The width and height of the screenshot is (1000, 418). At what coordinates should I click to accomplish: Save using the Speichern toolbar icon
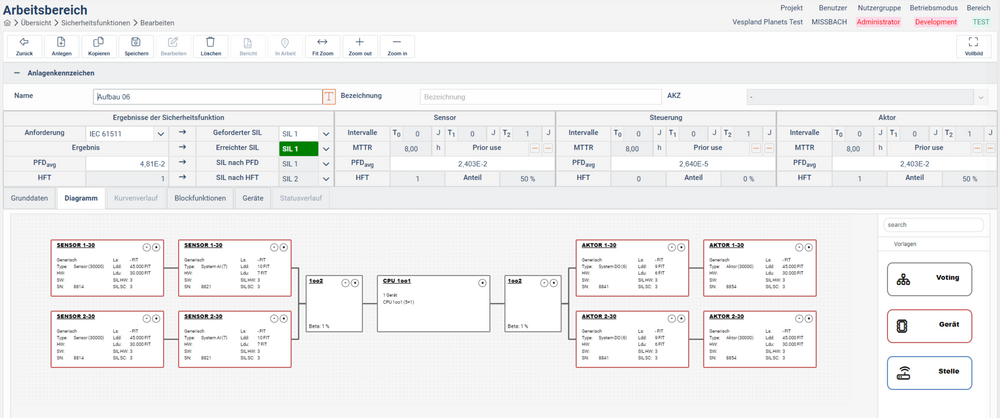pyautogui.click(x=136, y=46)
